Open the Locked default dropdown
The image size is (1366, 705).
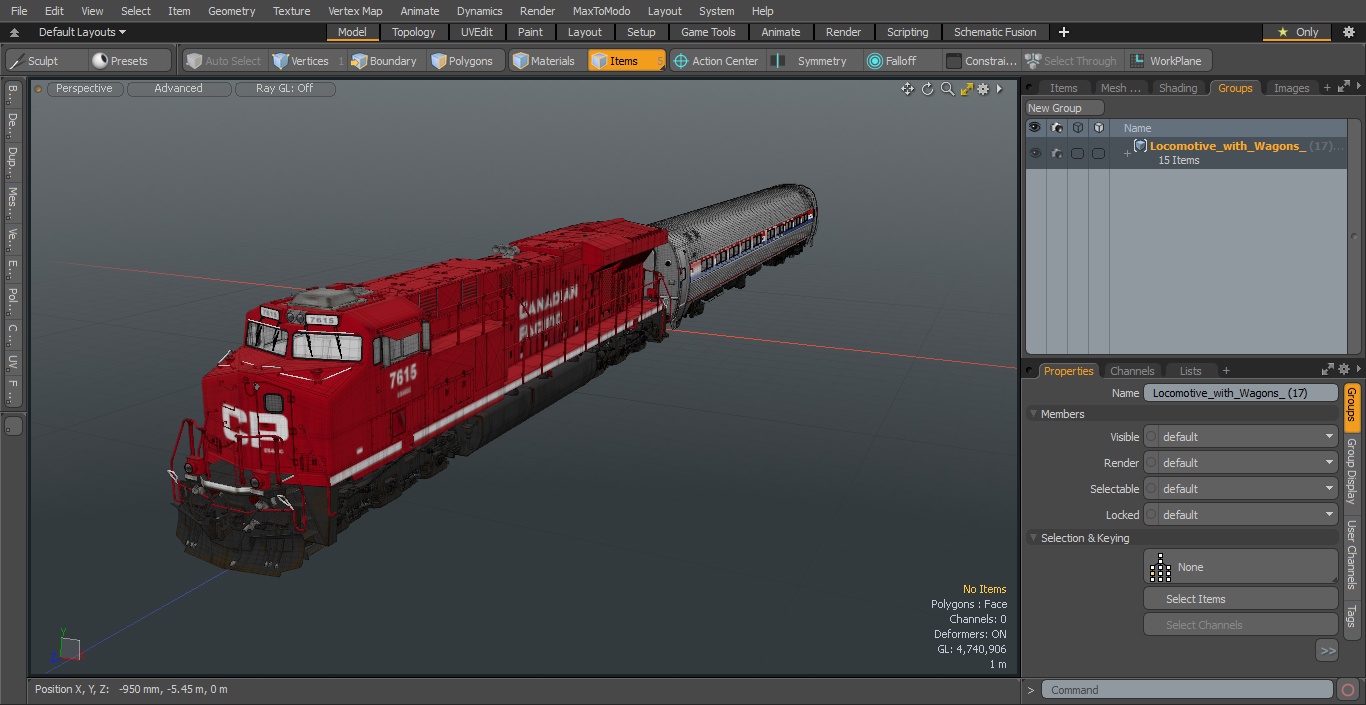point(1248,515)
